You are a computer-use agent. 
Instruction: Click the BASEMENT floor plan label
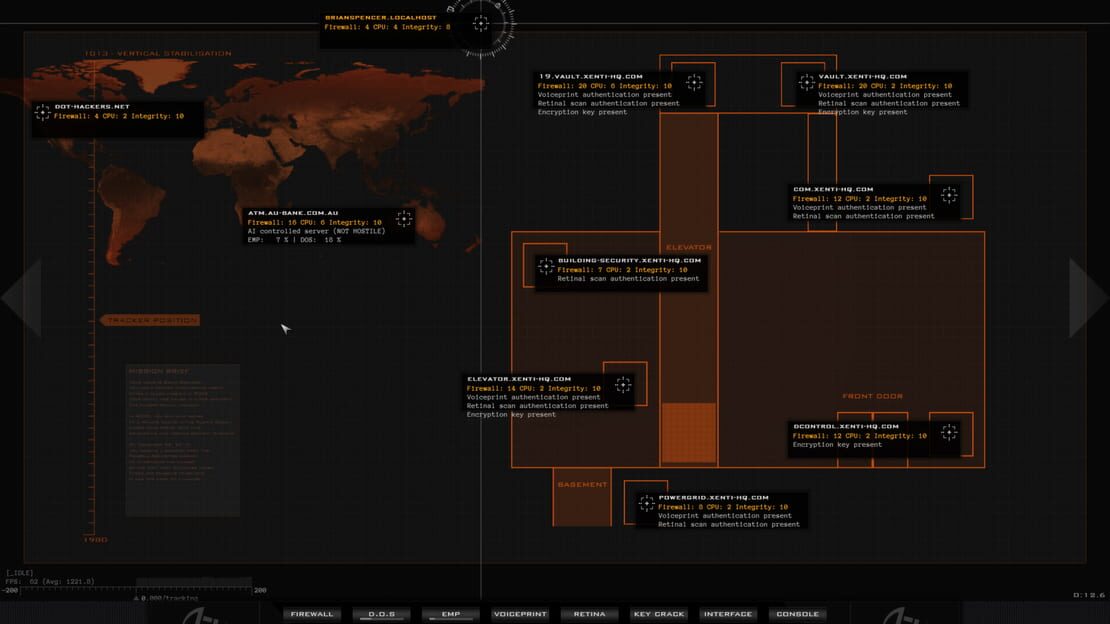582,484
